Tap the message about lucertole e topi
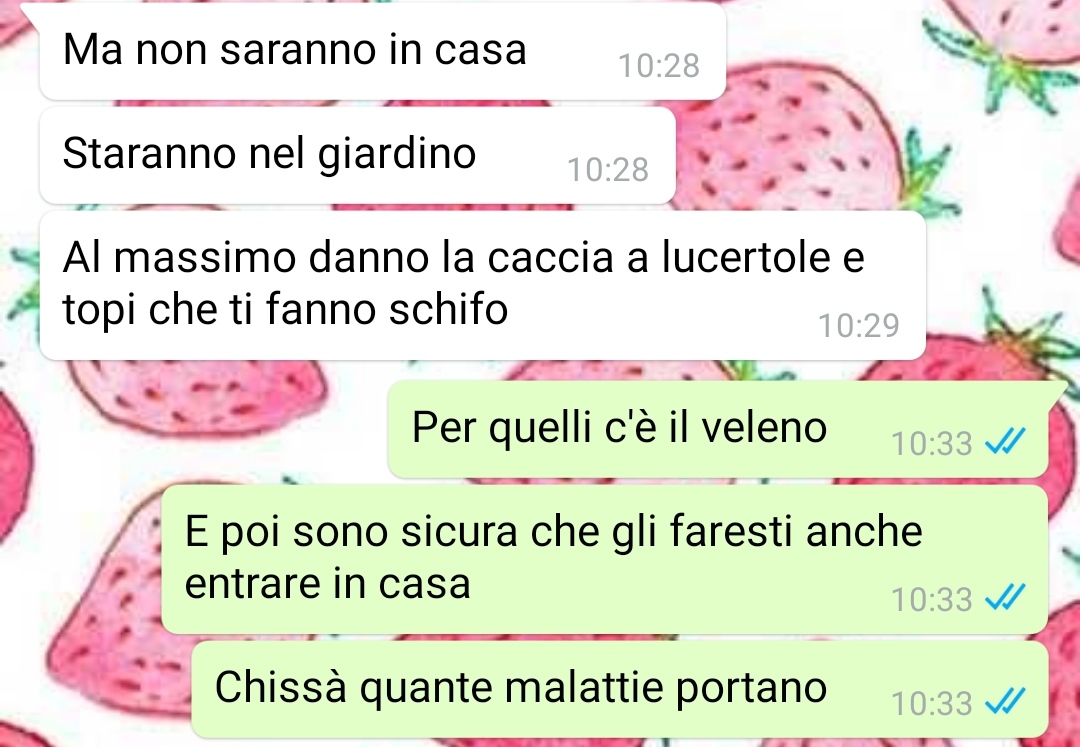The image size is (1080, 747). point(482,285)
